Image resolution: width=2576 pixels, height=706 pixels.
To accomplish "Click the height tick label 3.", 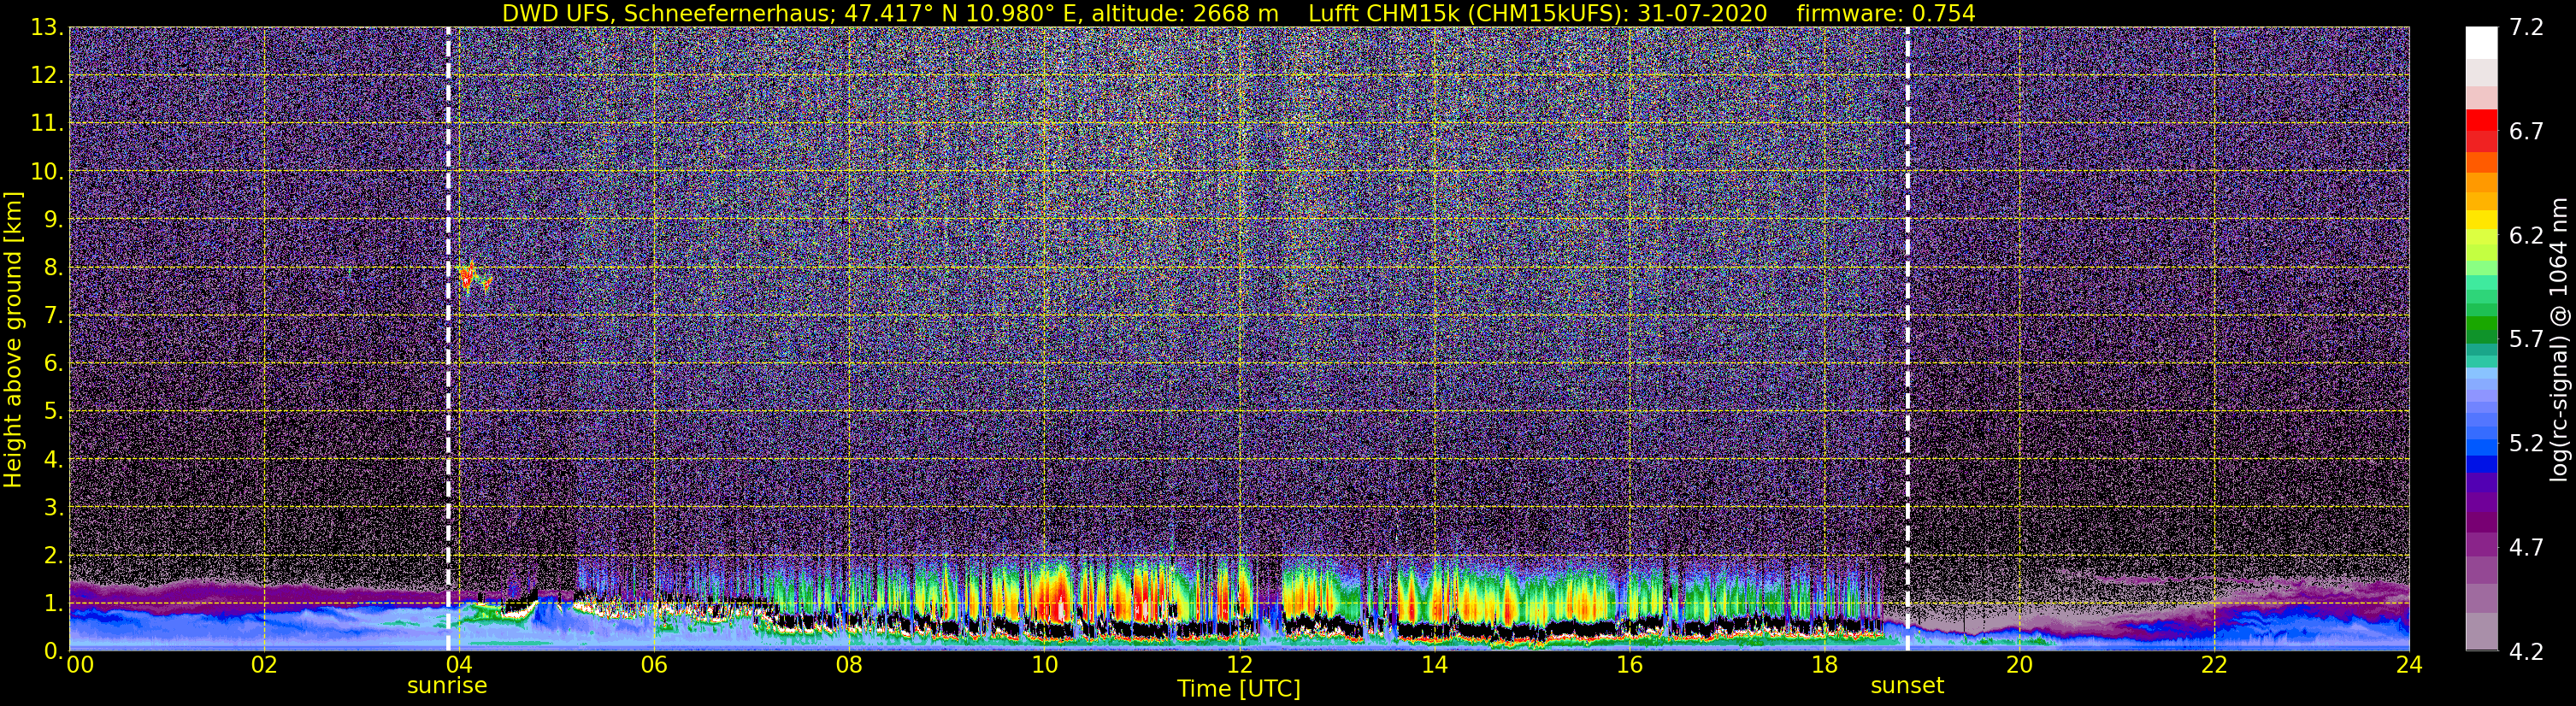I will click(x=54, y=508).
